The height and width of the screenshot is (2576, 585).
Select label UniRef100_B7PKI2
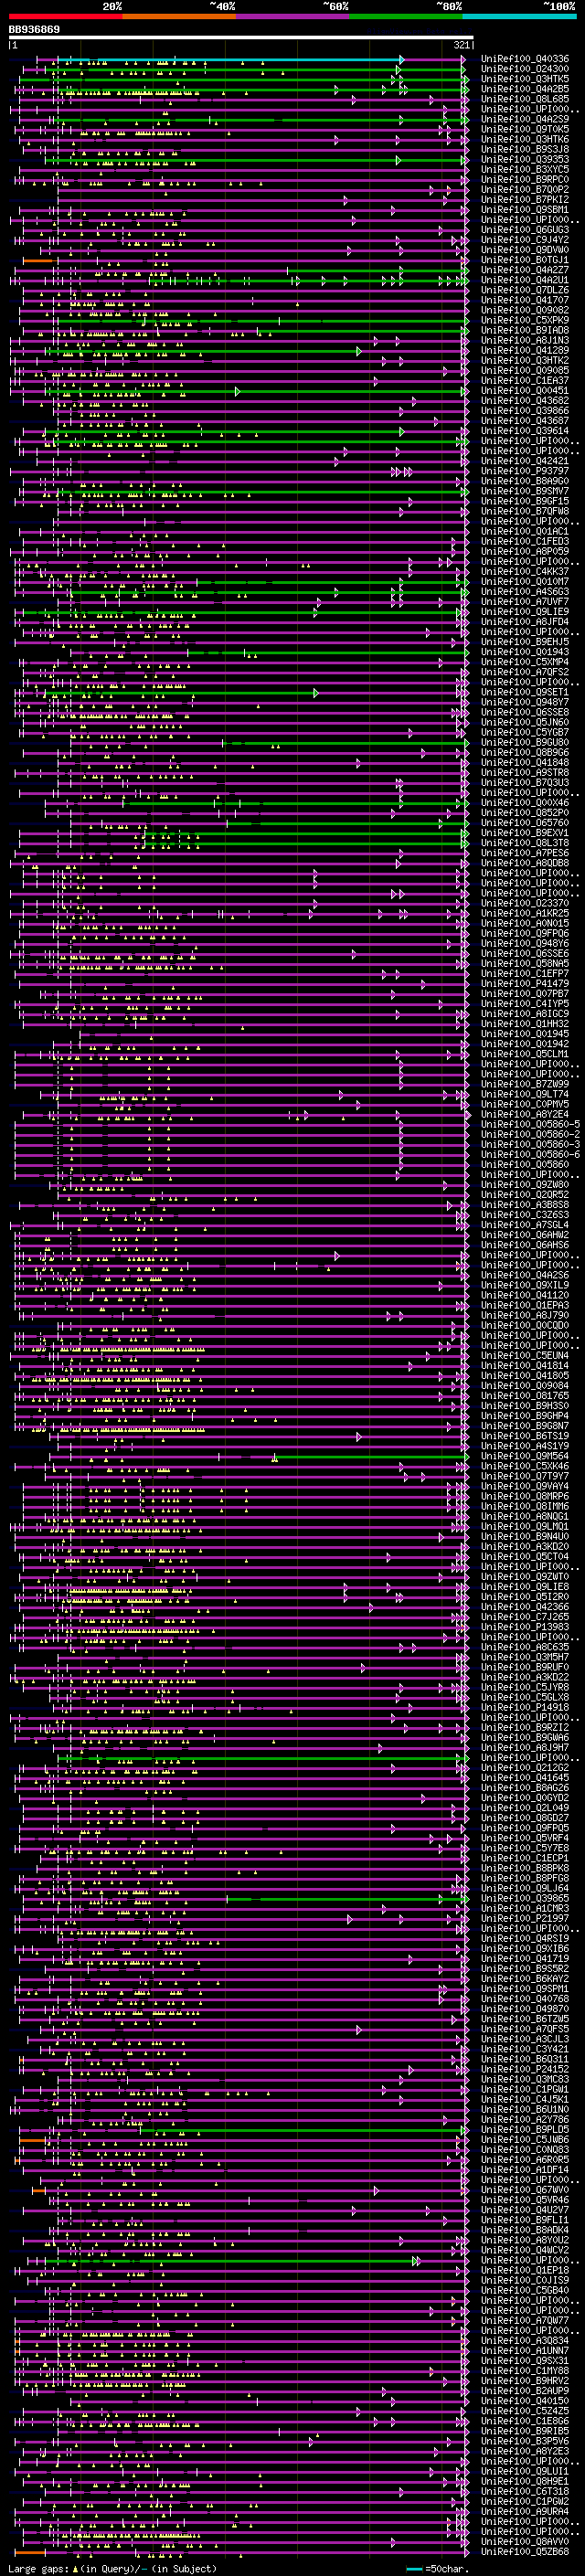pos(524,199)
